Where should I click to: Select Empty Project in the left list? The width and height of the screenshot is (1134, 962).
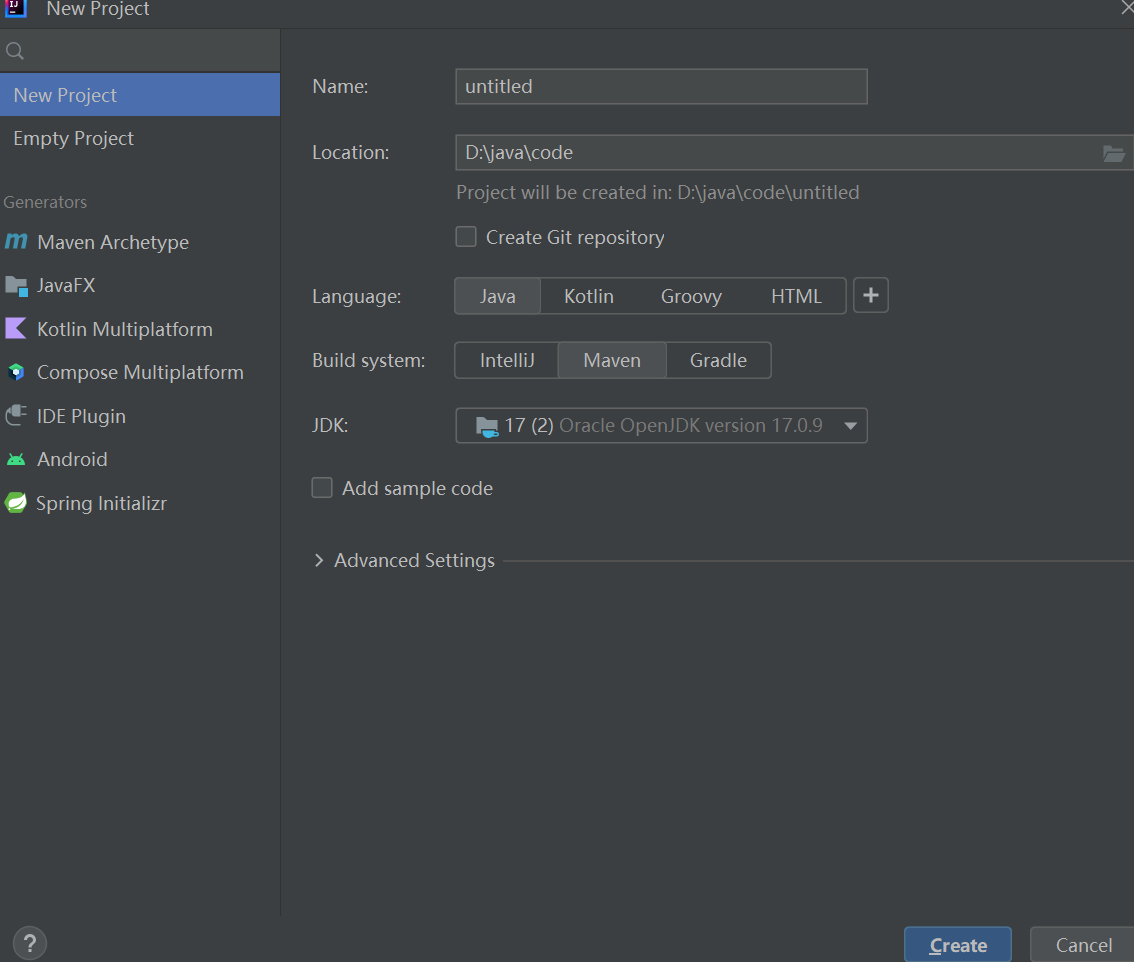[140, 138]
